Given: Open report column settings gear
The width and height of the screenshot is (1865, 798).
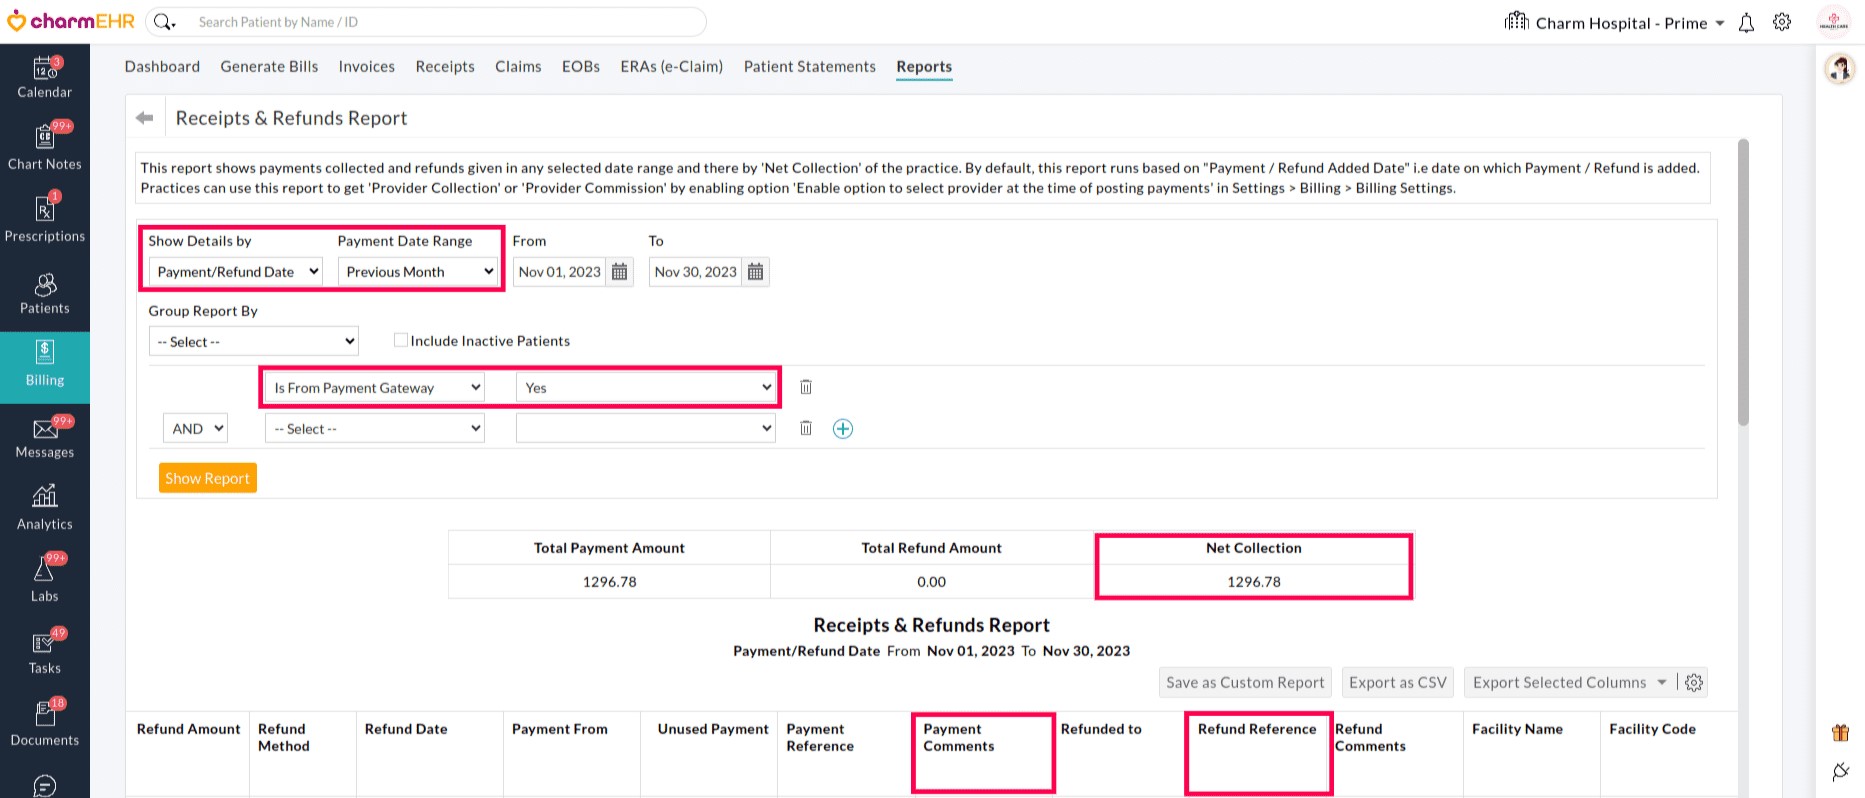Looking at the screenshot, I should coord(1693,683).
